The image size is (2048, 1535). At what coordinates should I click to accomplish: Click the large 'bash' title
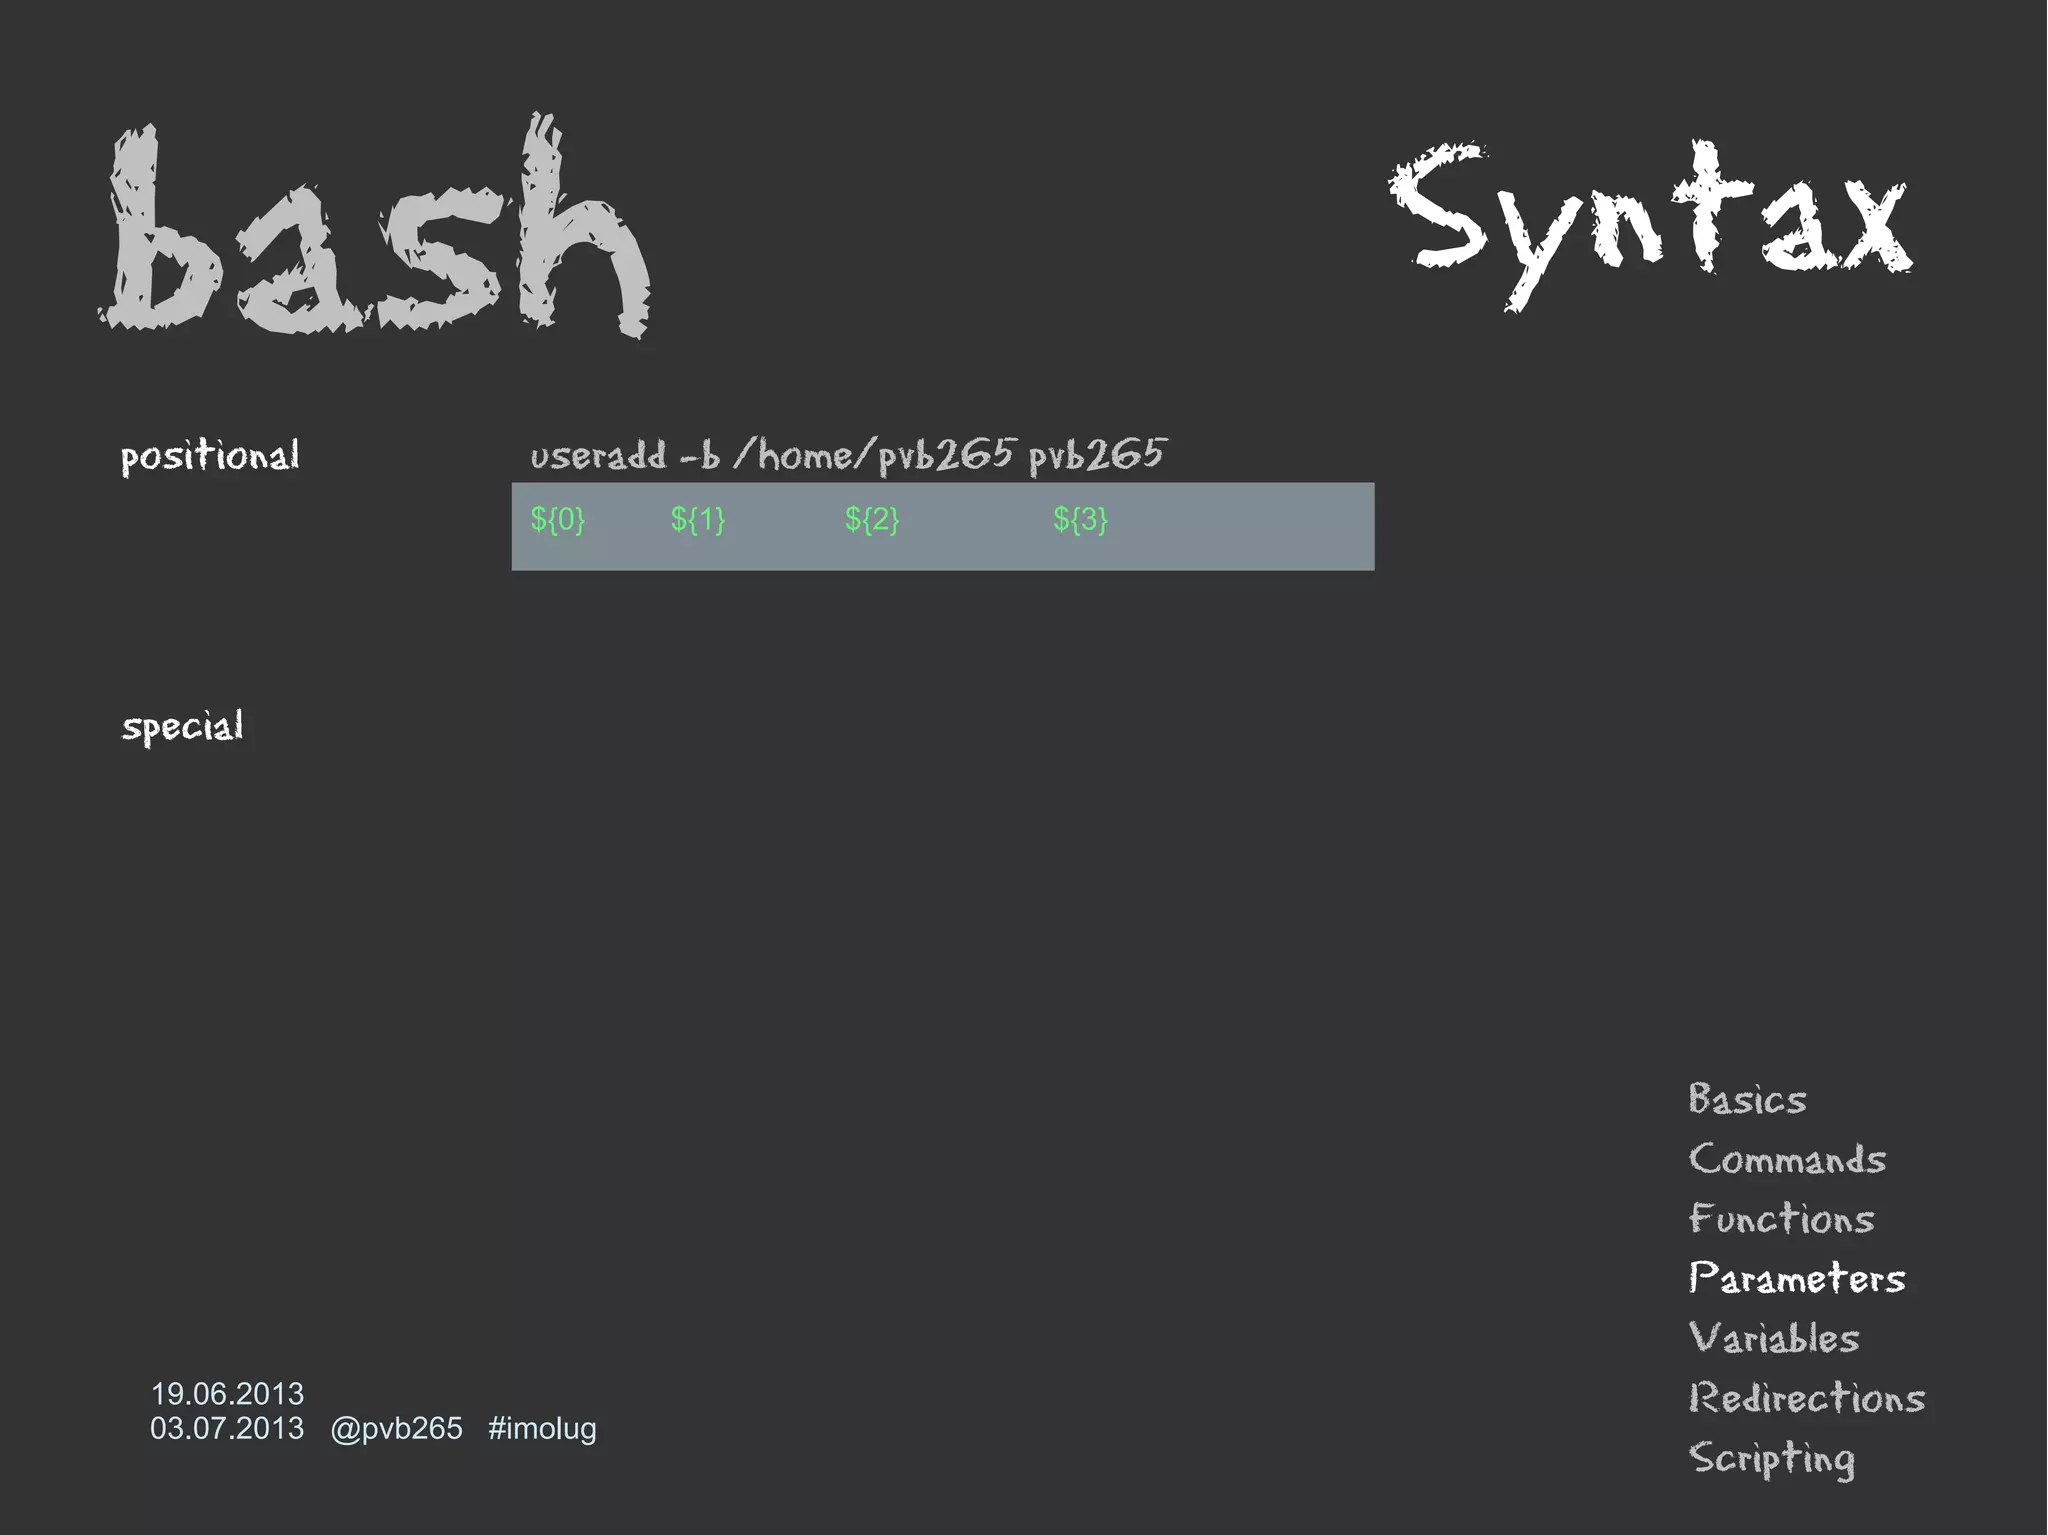point(375,225)
